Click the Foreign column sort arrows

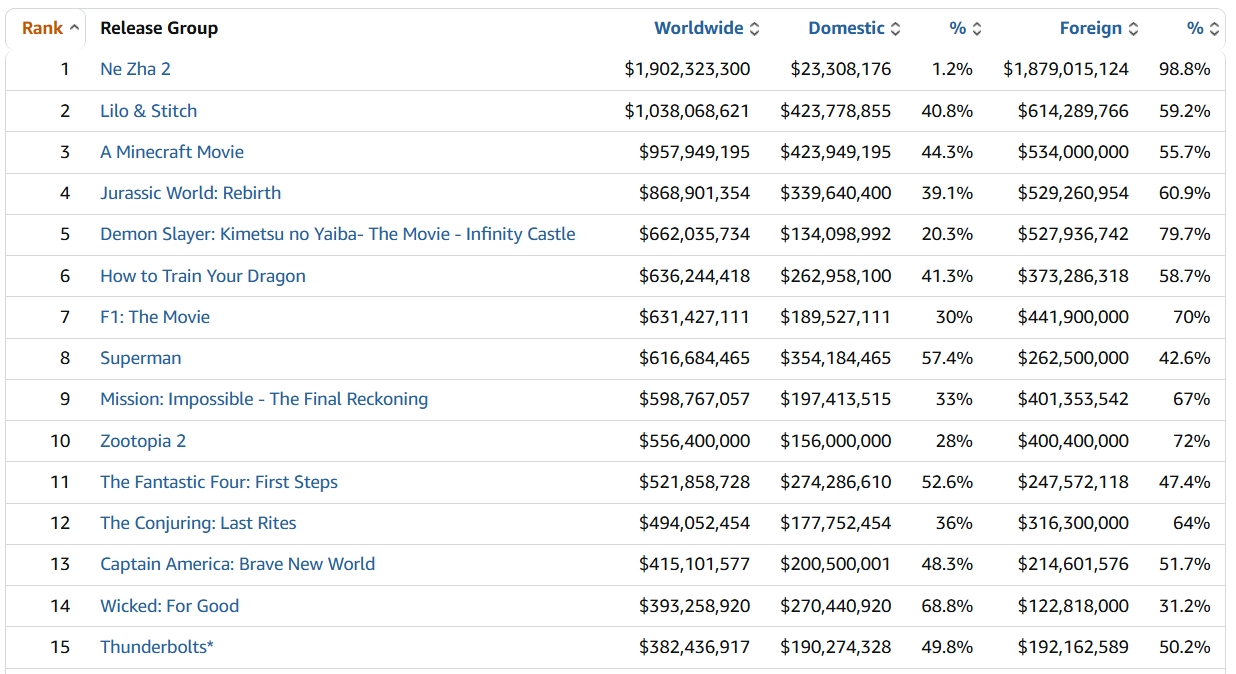(x=1133, y=29)
